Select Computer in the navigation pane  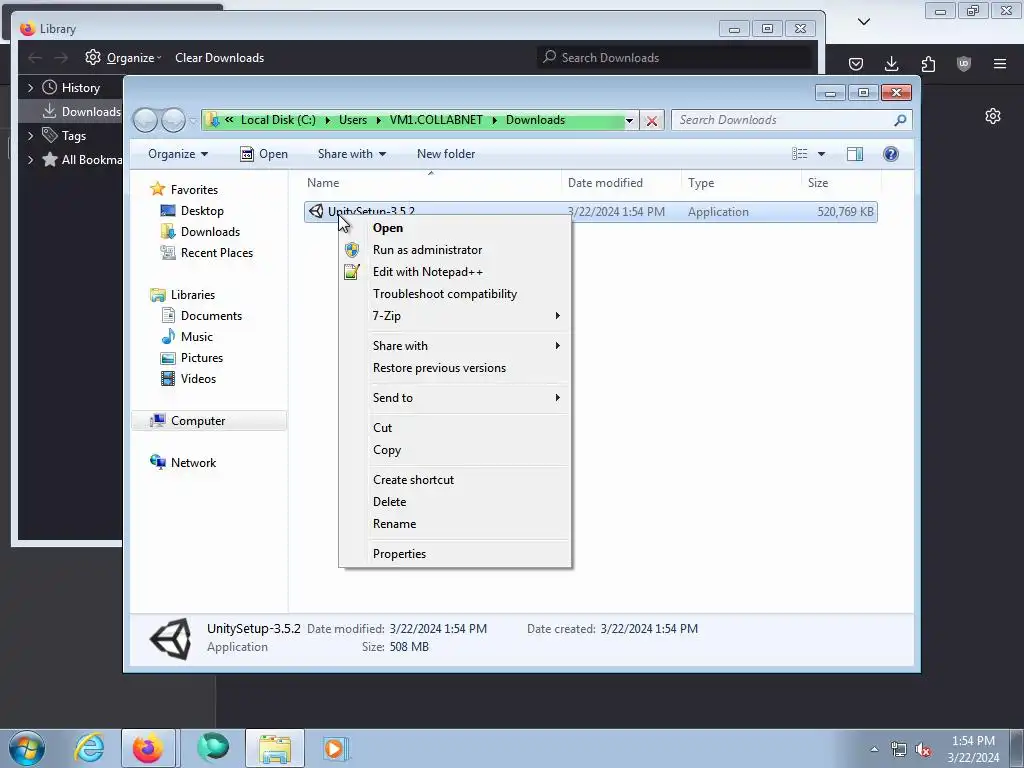click(198, 421)
